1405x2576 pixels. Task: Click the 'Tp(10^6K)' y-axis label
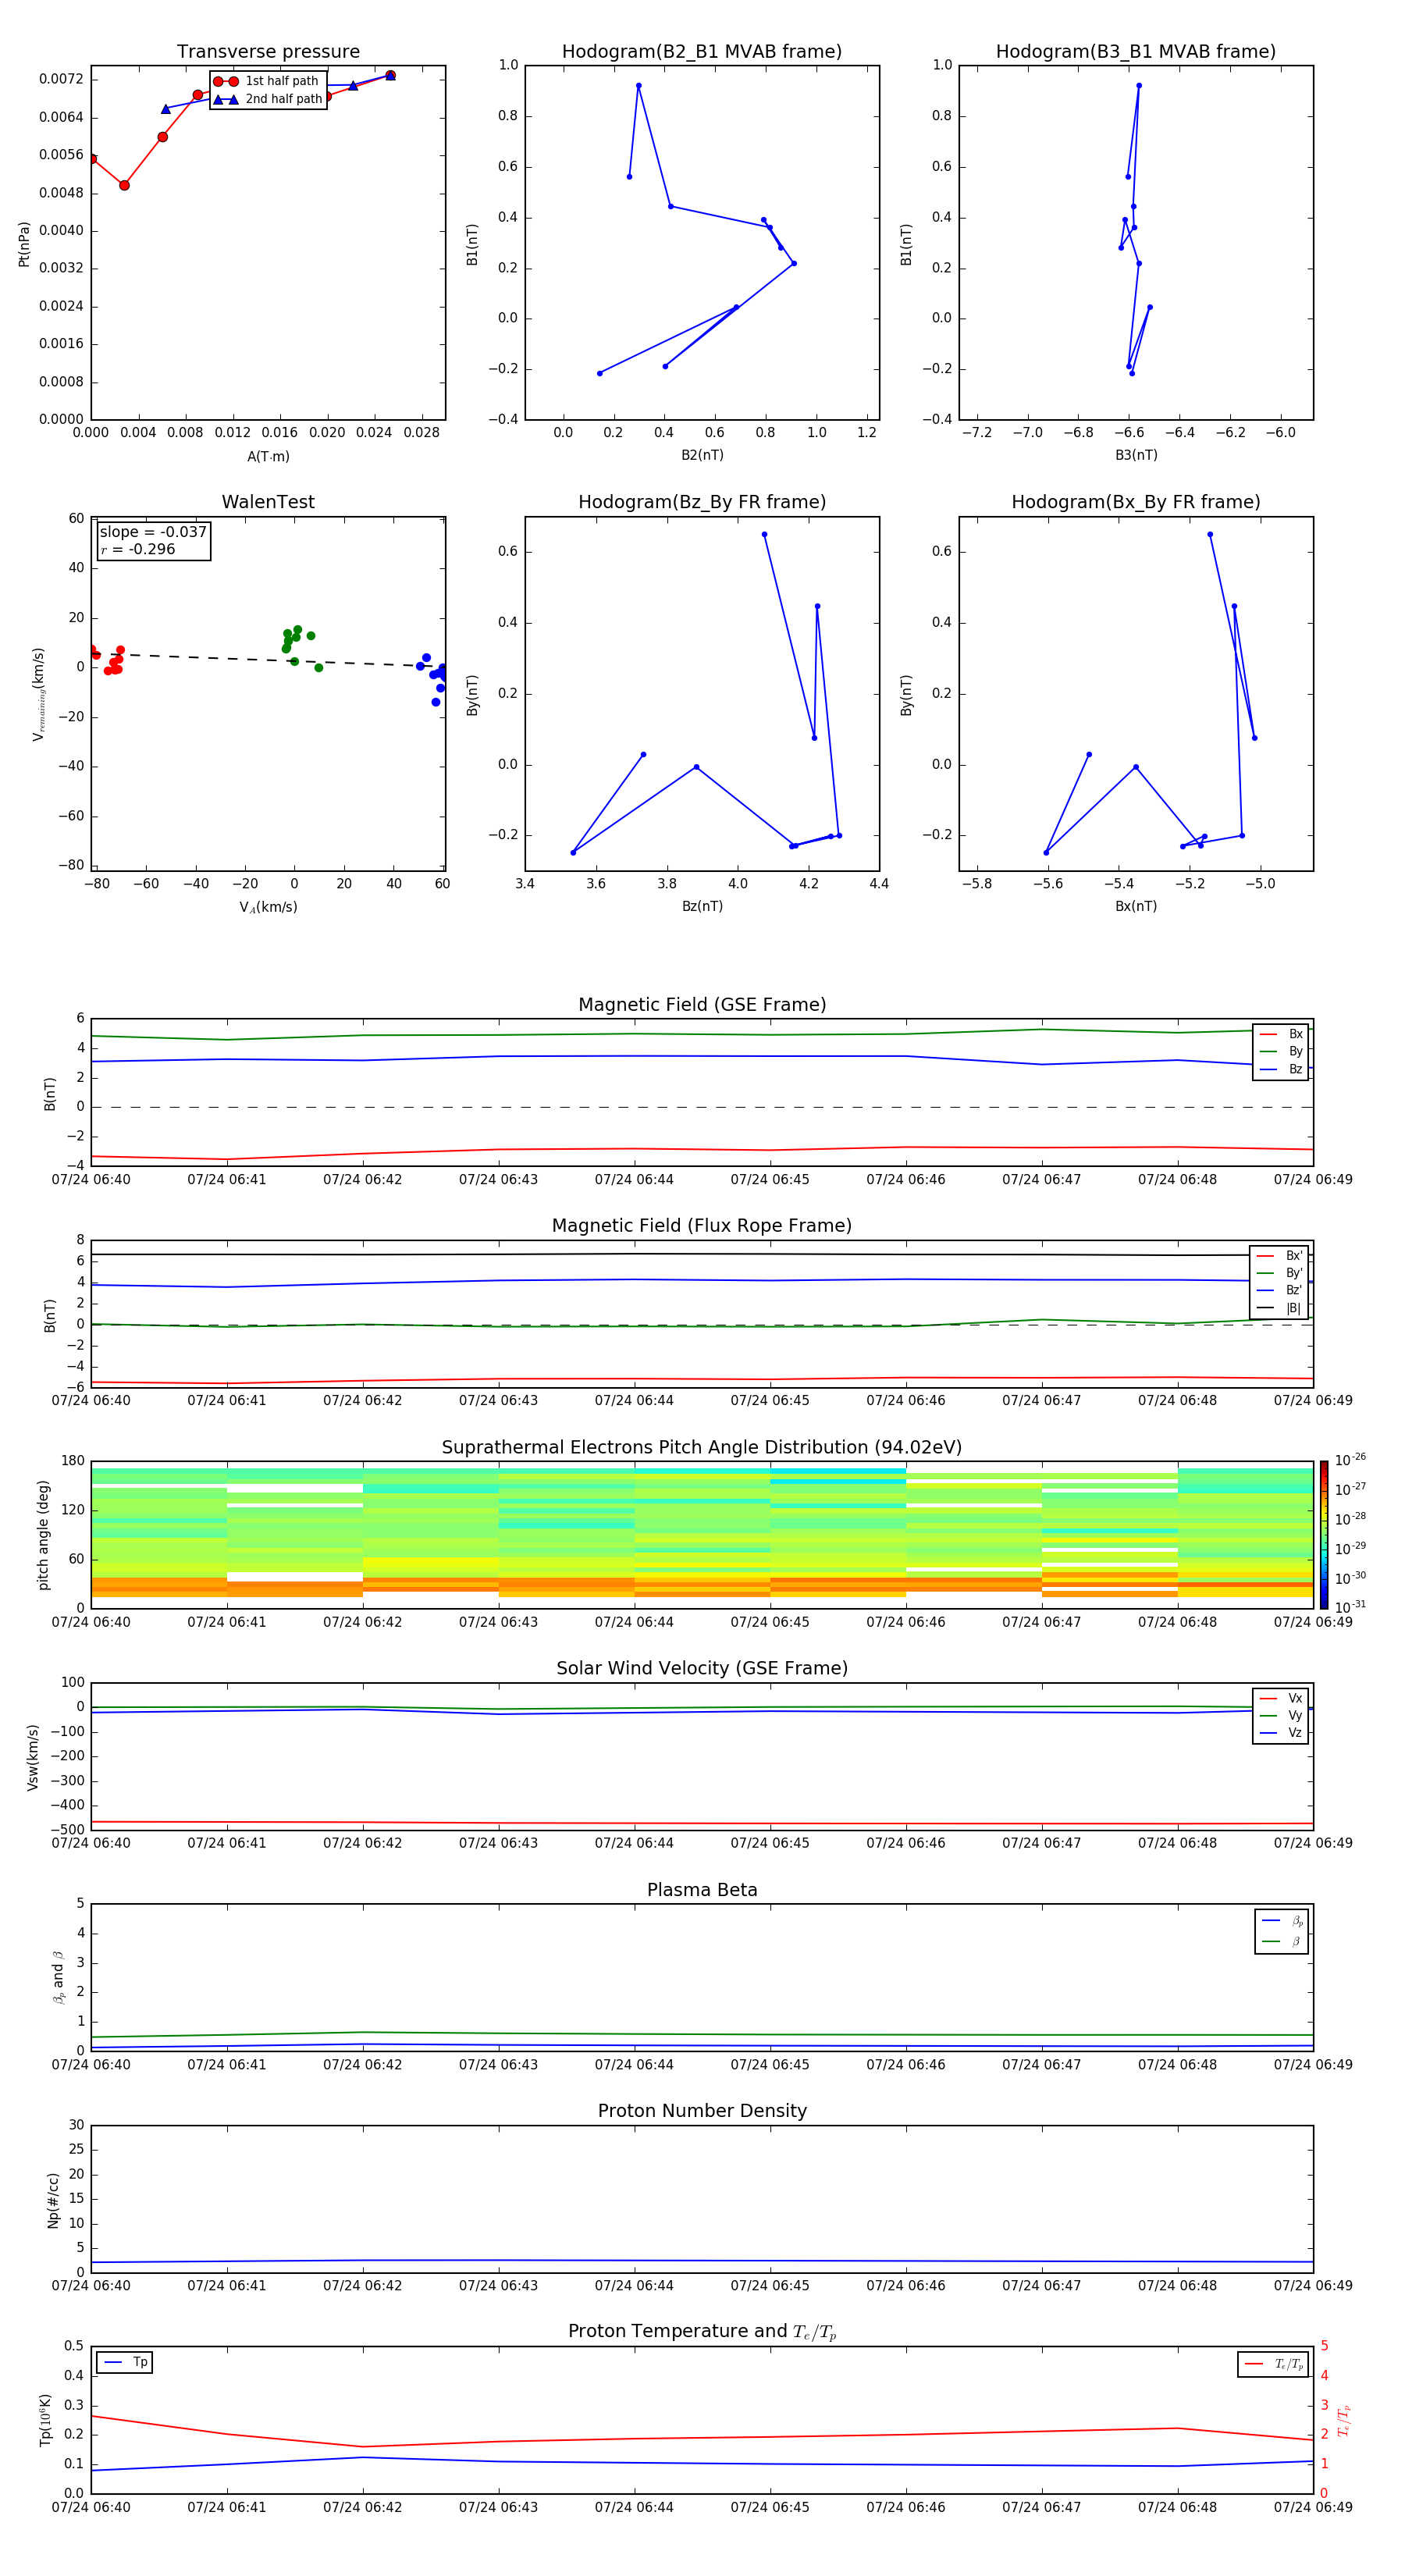point(45,2420)
